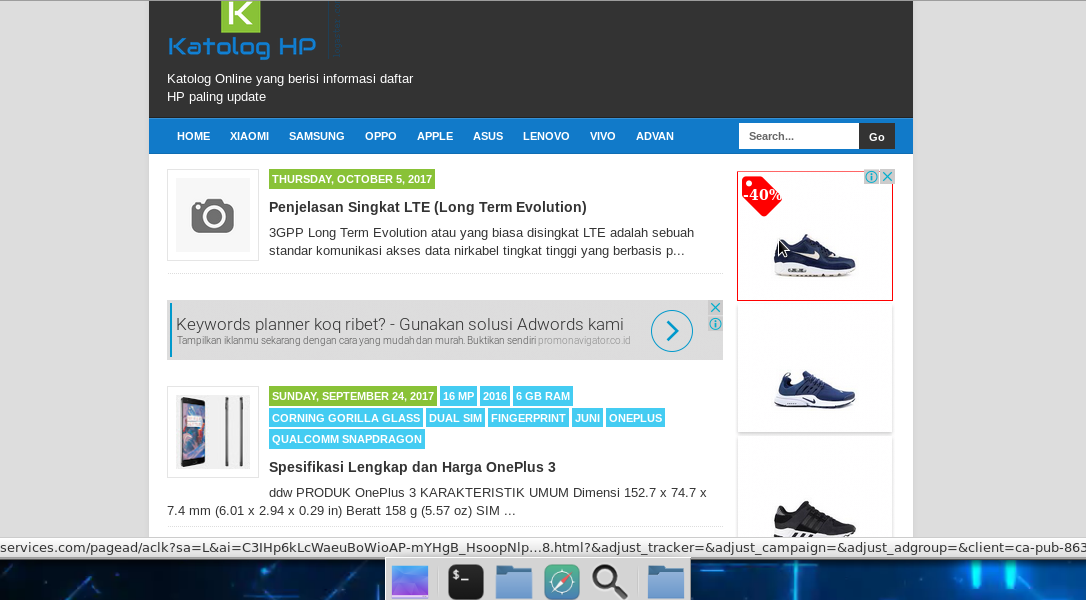This screenshot has width=1086, height=600.
Task: Open the APPLE category
Action: [x=435, y=136]
